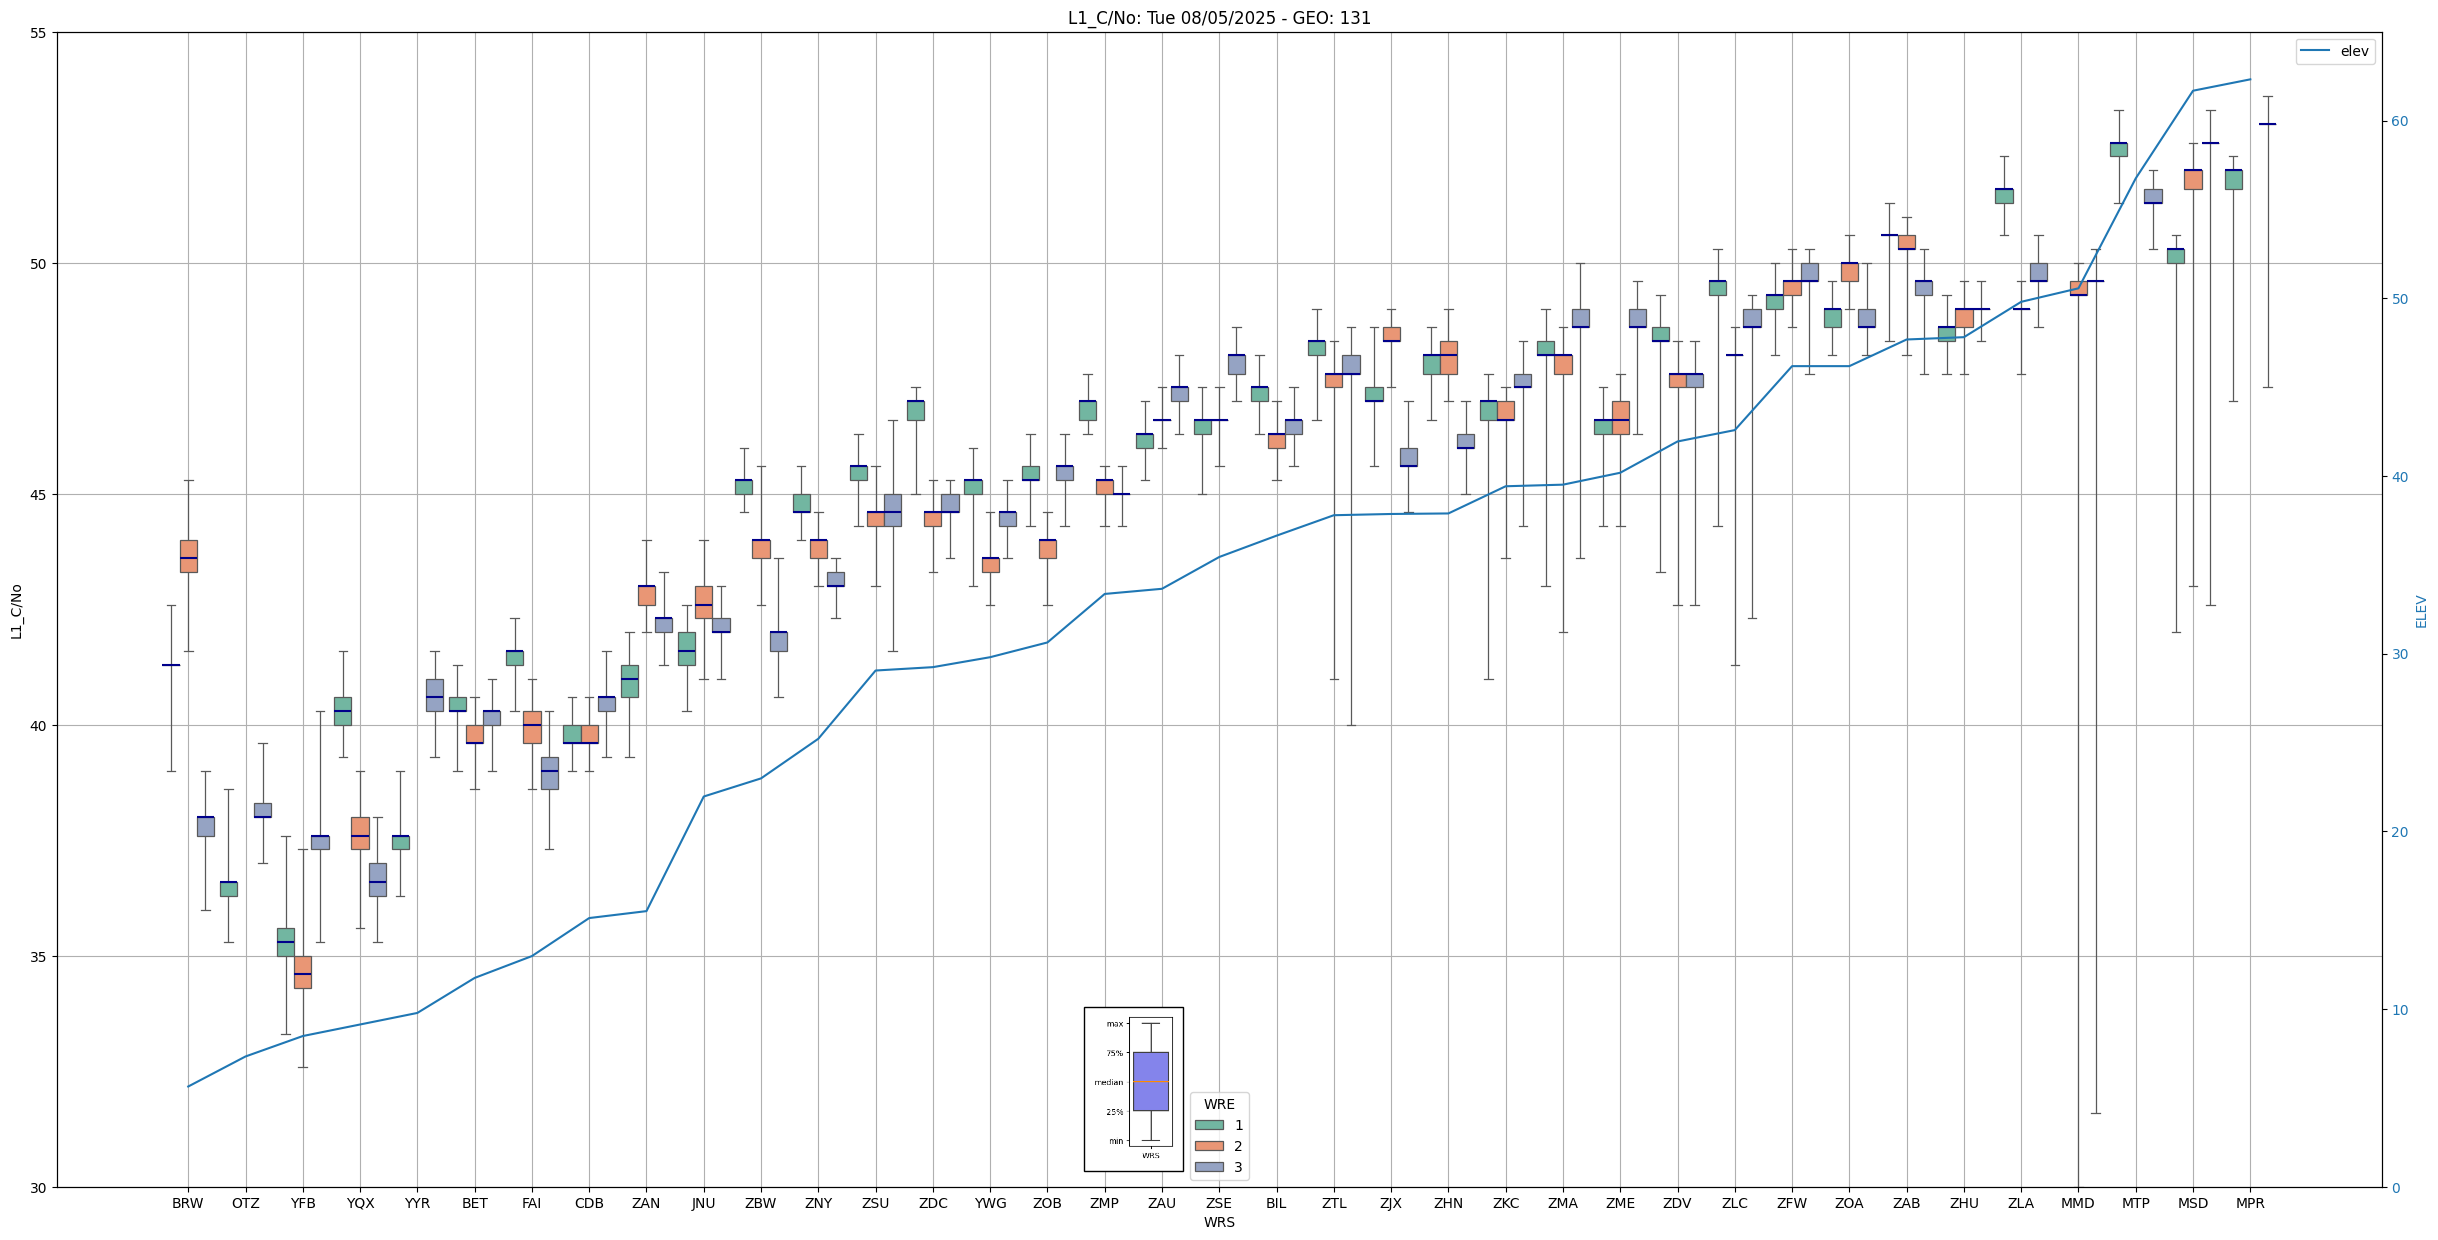2438x1240 pixels.
Task: Click the 60 tick on right elevation axis
Action: click(2399, 122)
